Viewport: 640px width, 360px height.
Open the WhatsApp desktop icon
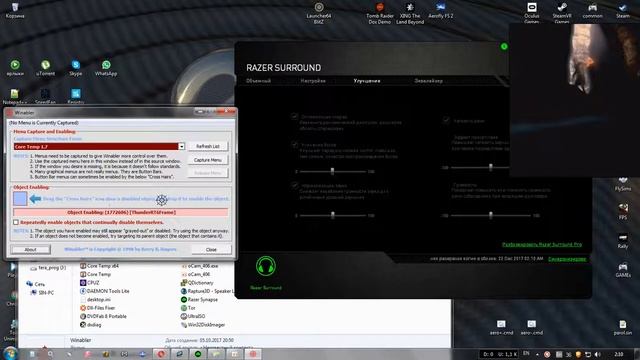click(x=106, y=68)
